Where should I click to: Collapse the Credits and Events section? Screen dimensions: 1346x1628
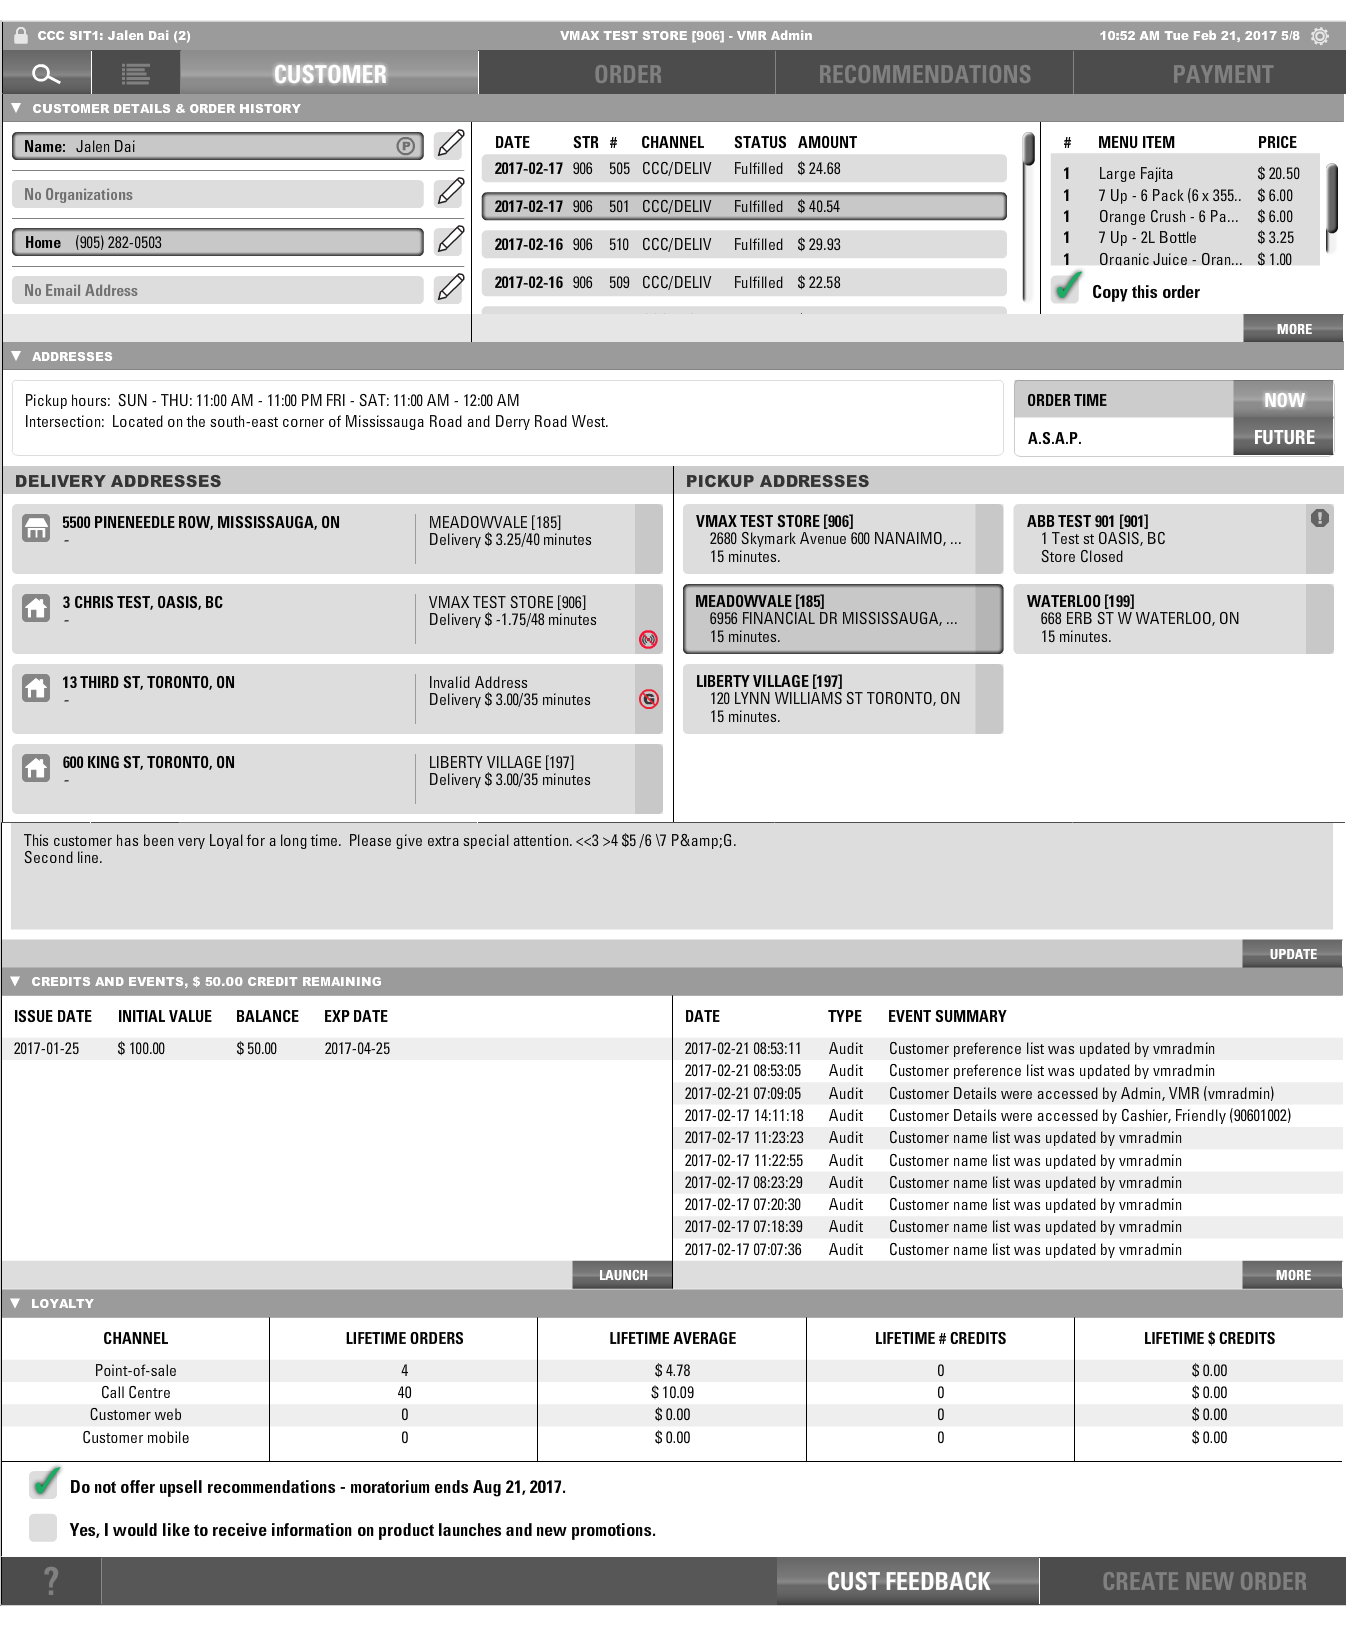(x=16, y=981)
